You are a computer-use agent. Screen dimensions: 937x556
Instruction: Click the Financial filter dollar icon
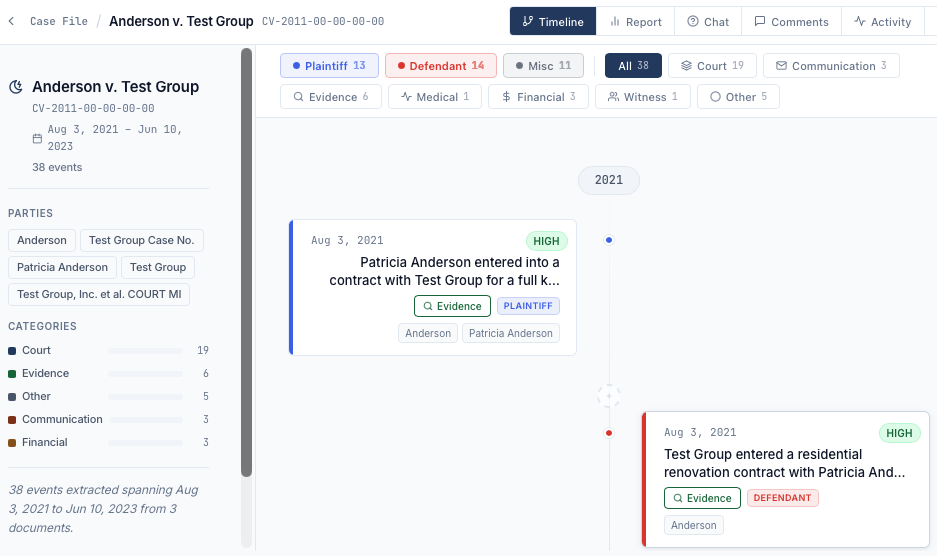coord(506,97)
